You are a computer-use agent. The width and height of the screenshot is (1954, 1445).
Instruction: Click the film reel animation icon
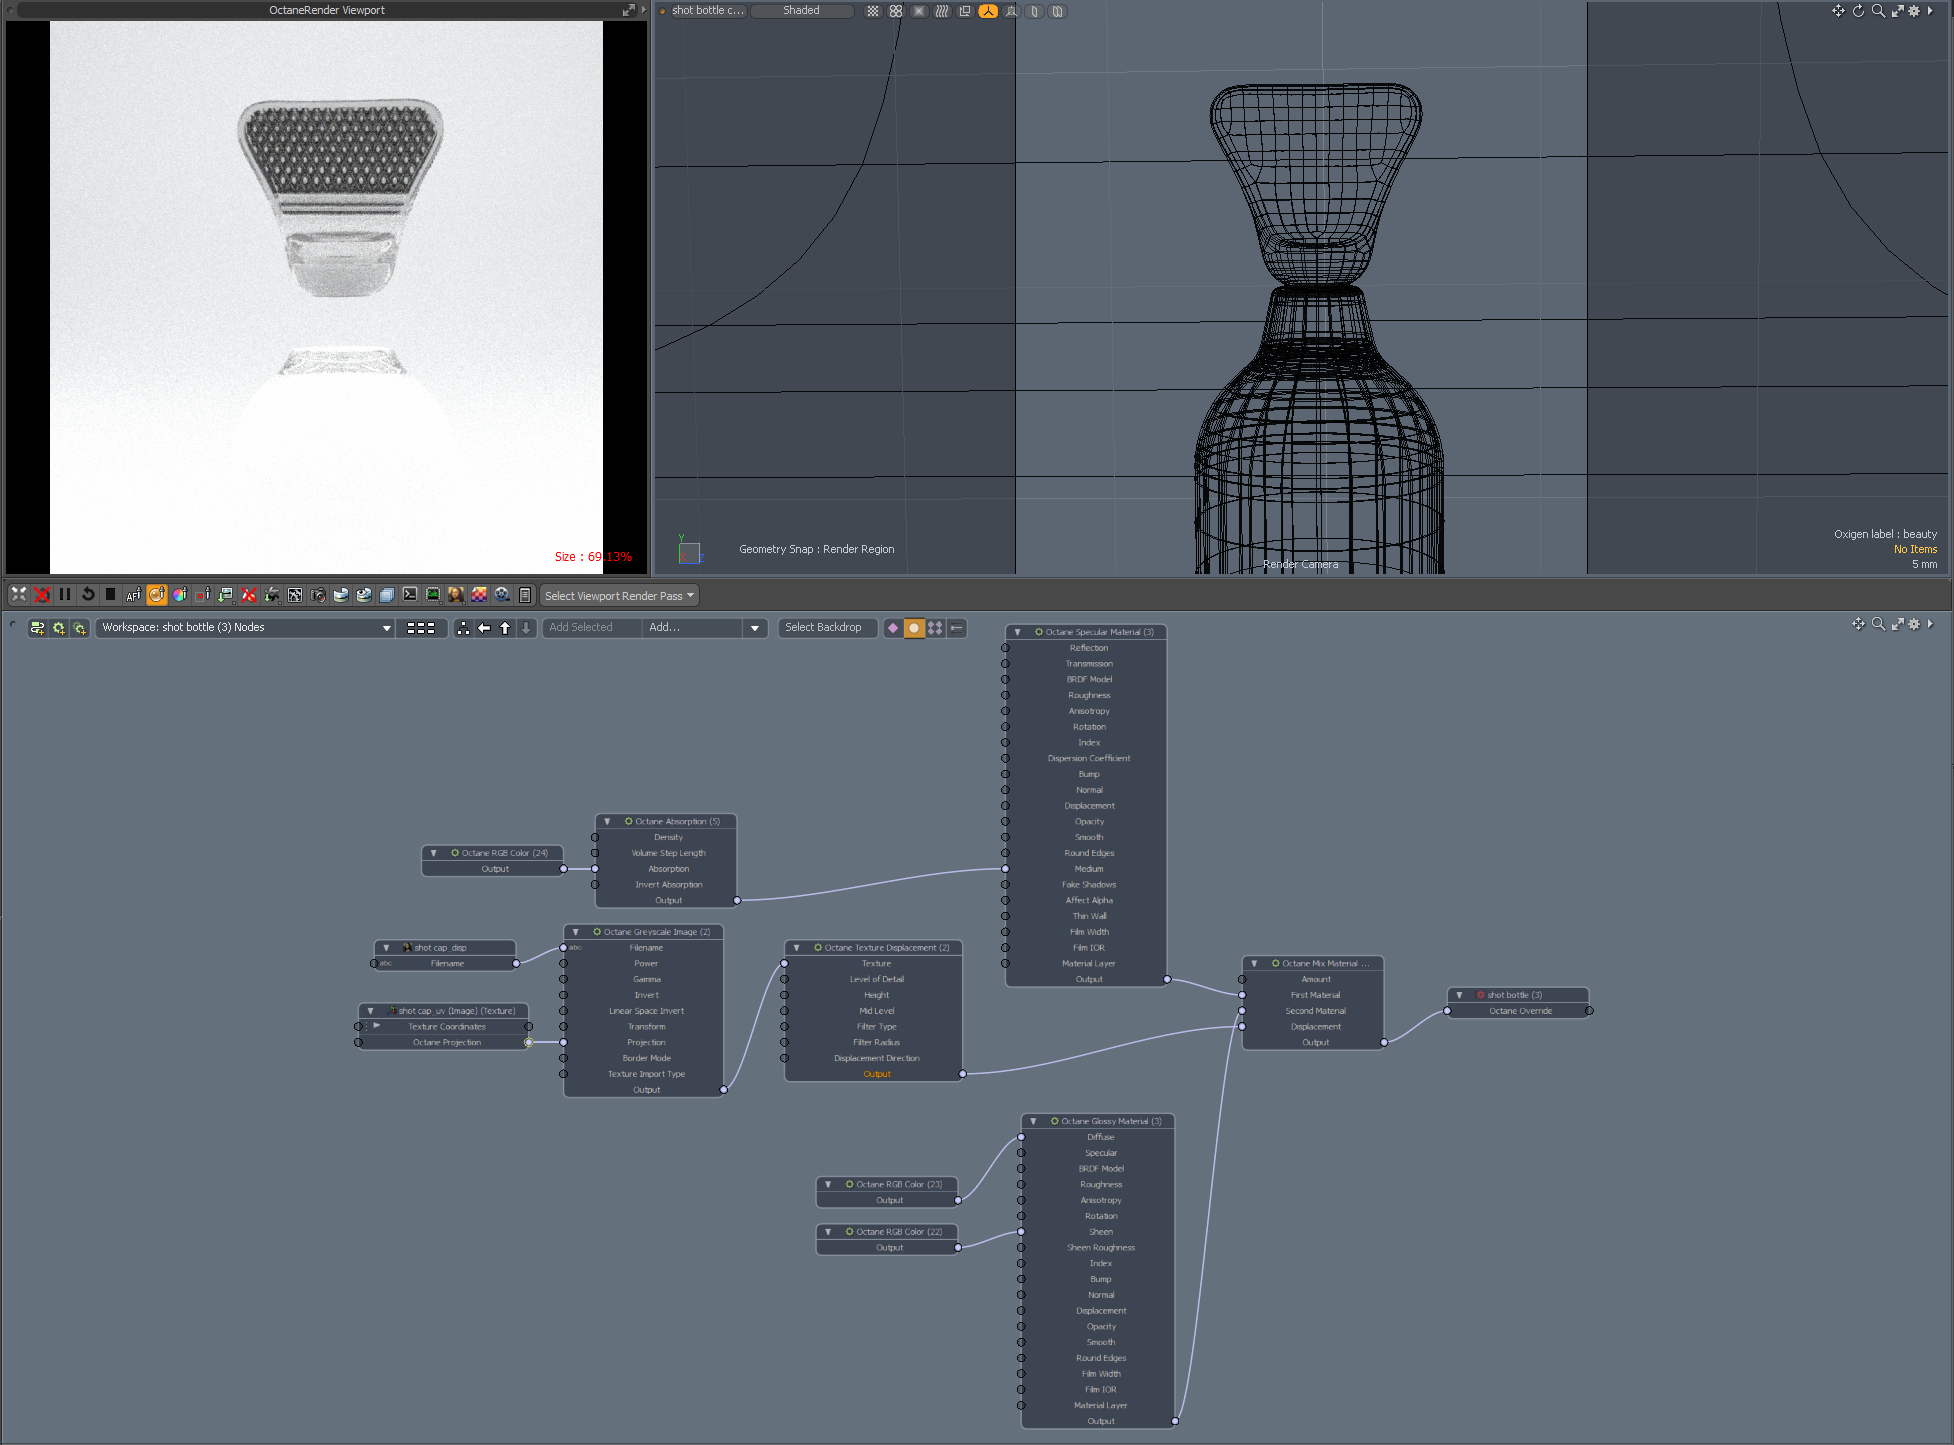click(x=502, y=595)
